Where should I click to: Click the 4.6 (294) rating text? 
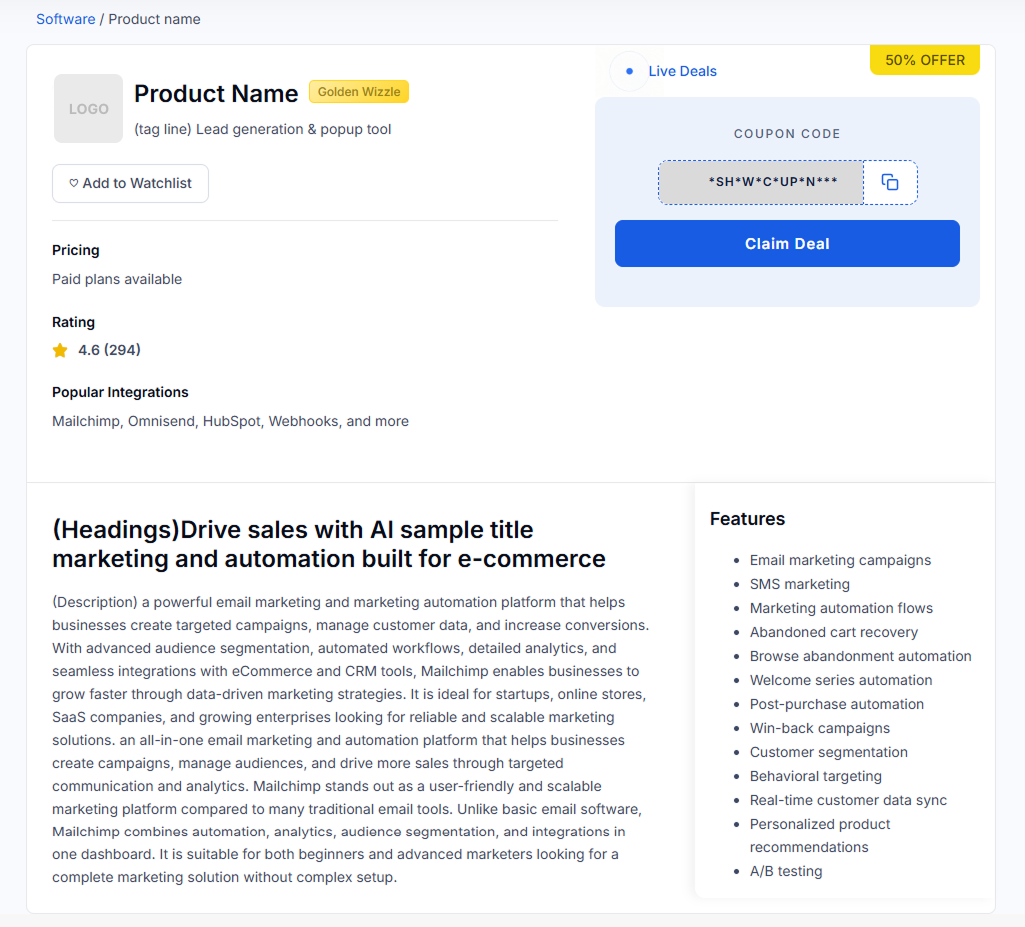click(109, 350)
